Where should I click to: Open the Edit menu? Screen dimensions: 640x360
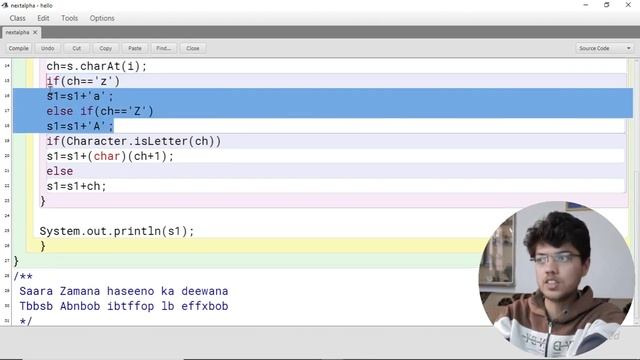point(43,18)
